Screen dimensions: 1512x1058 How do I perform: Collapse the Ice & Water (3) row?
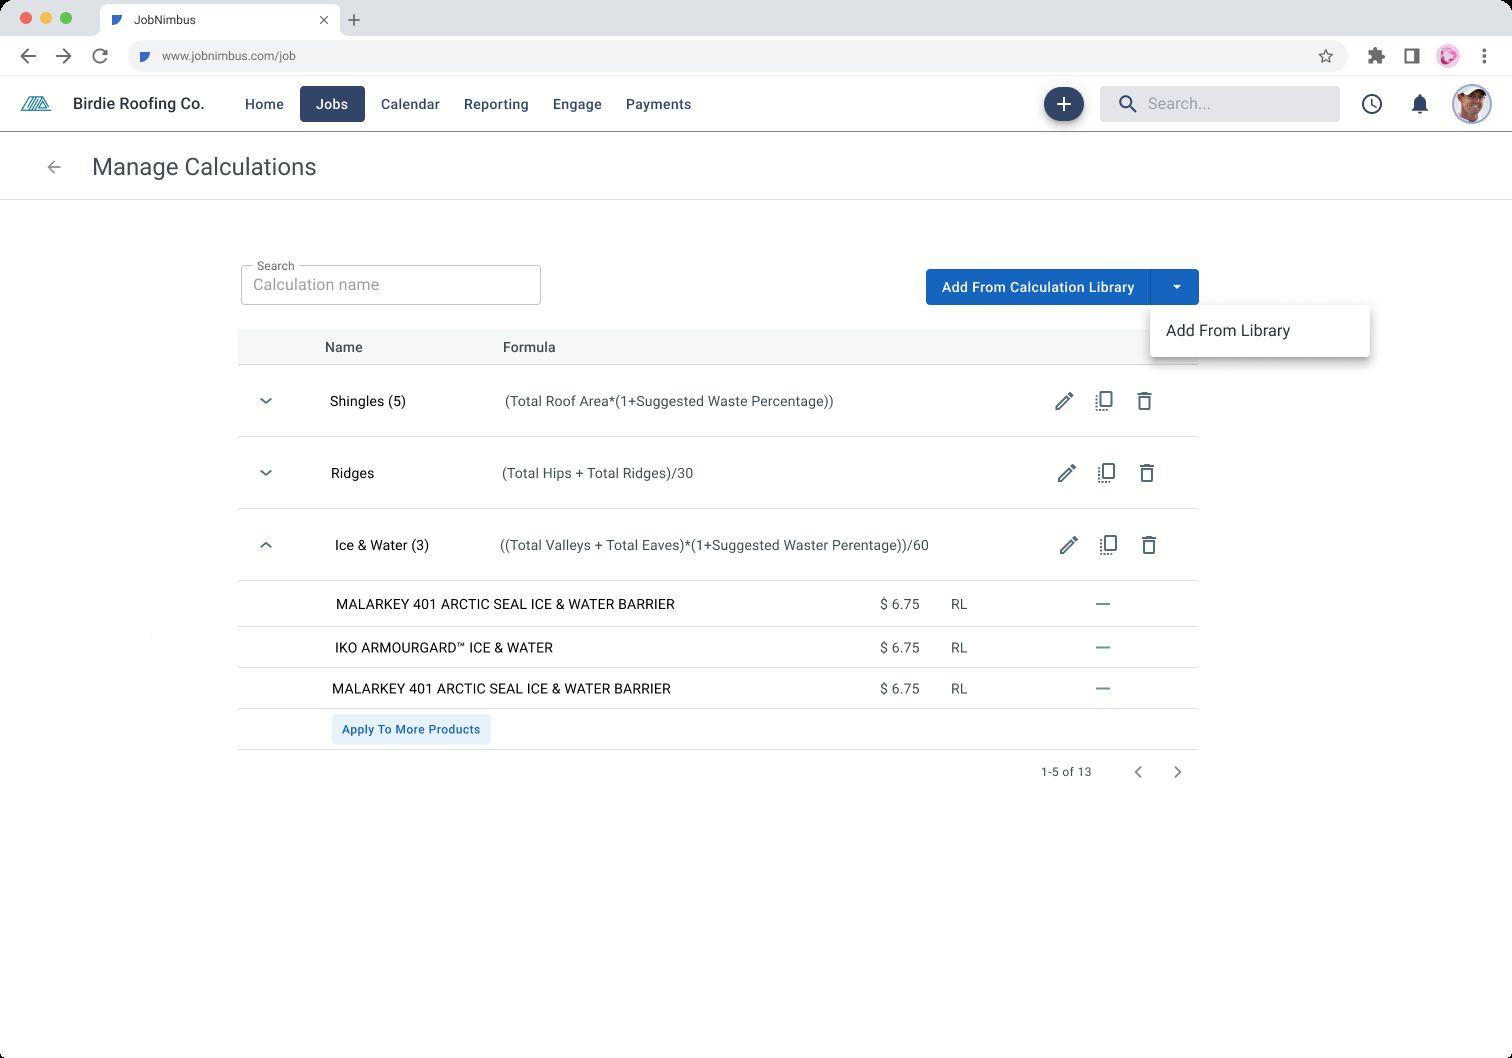click(266, 545)
